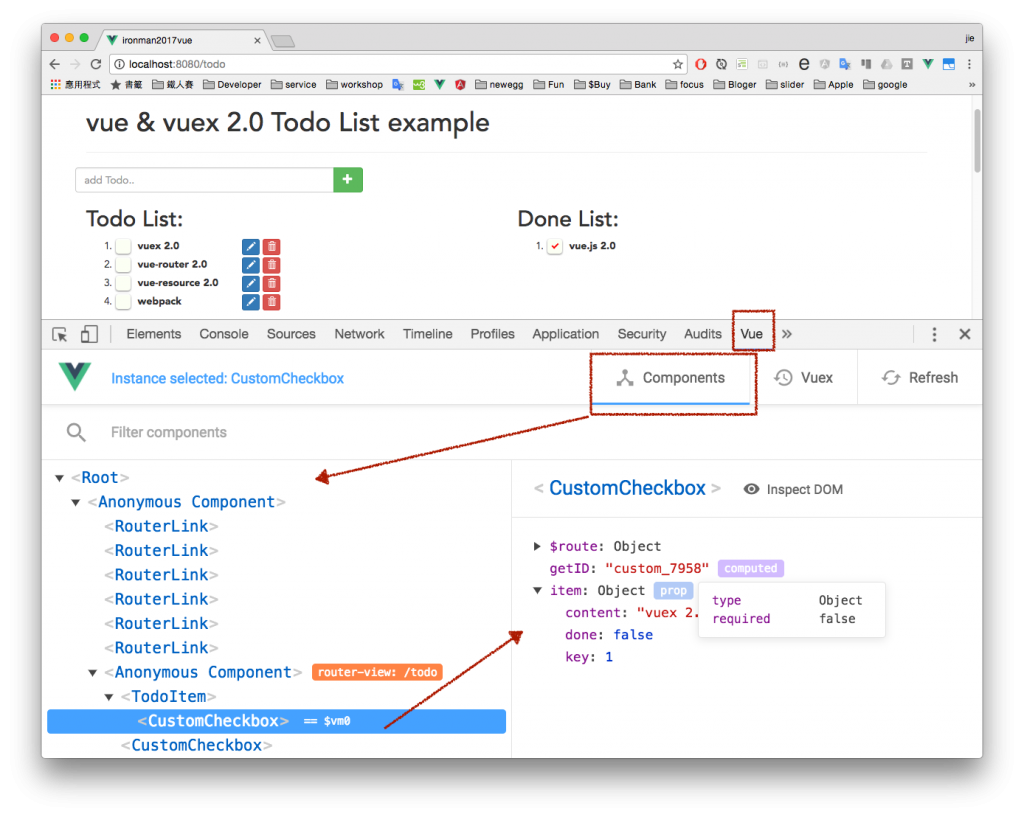This screenshot has height=817, width=1024.
Task: Open the google bookmarks folder
Action: 886,84
